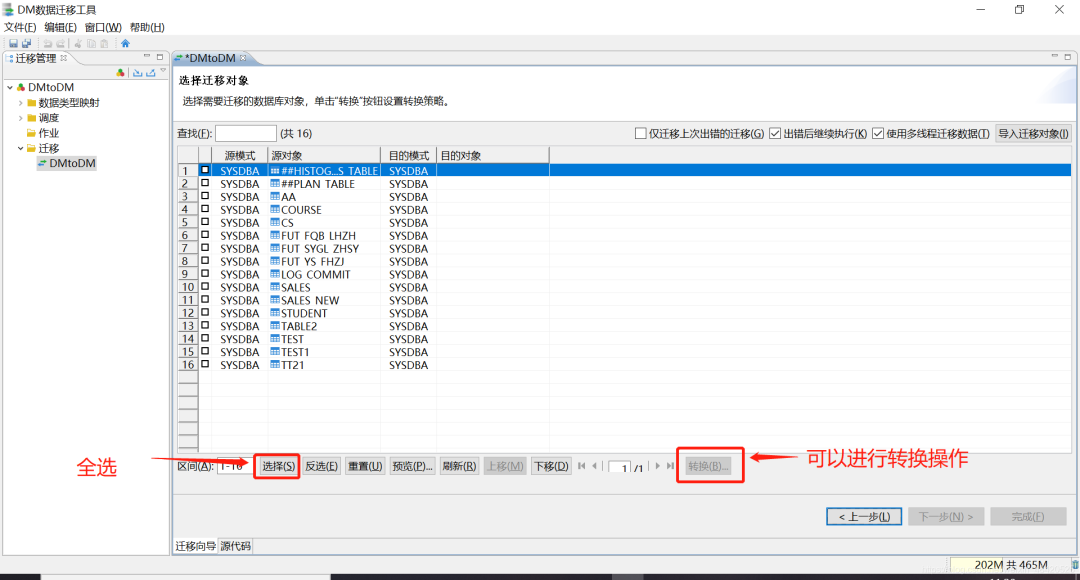Click the 源对象 column header
This screenshot has height=580, width=1080.
324,156
